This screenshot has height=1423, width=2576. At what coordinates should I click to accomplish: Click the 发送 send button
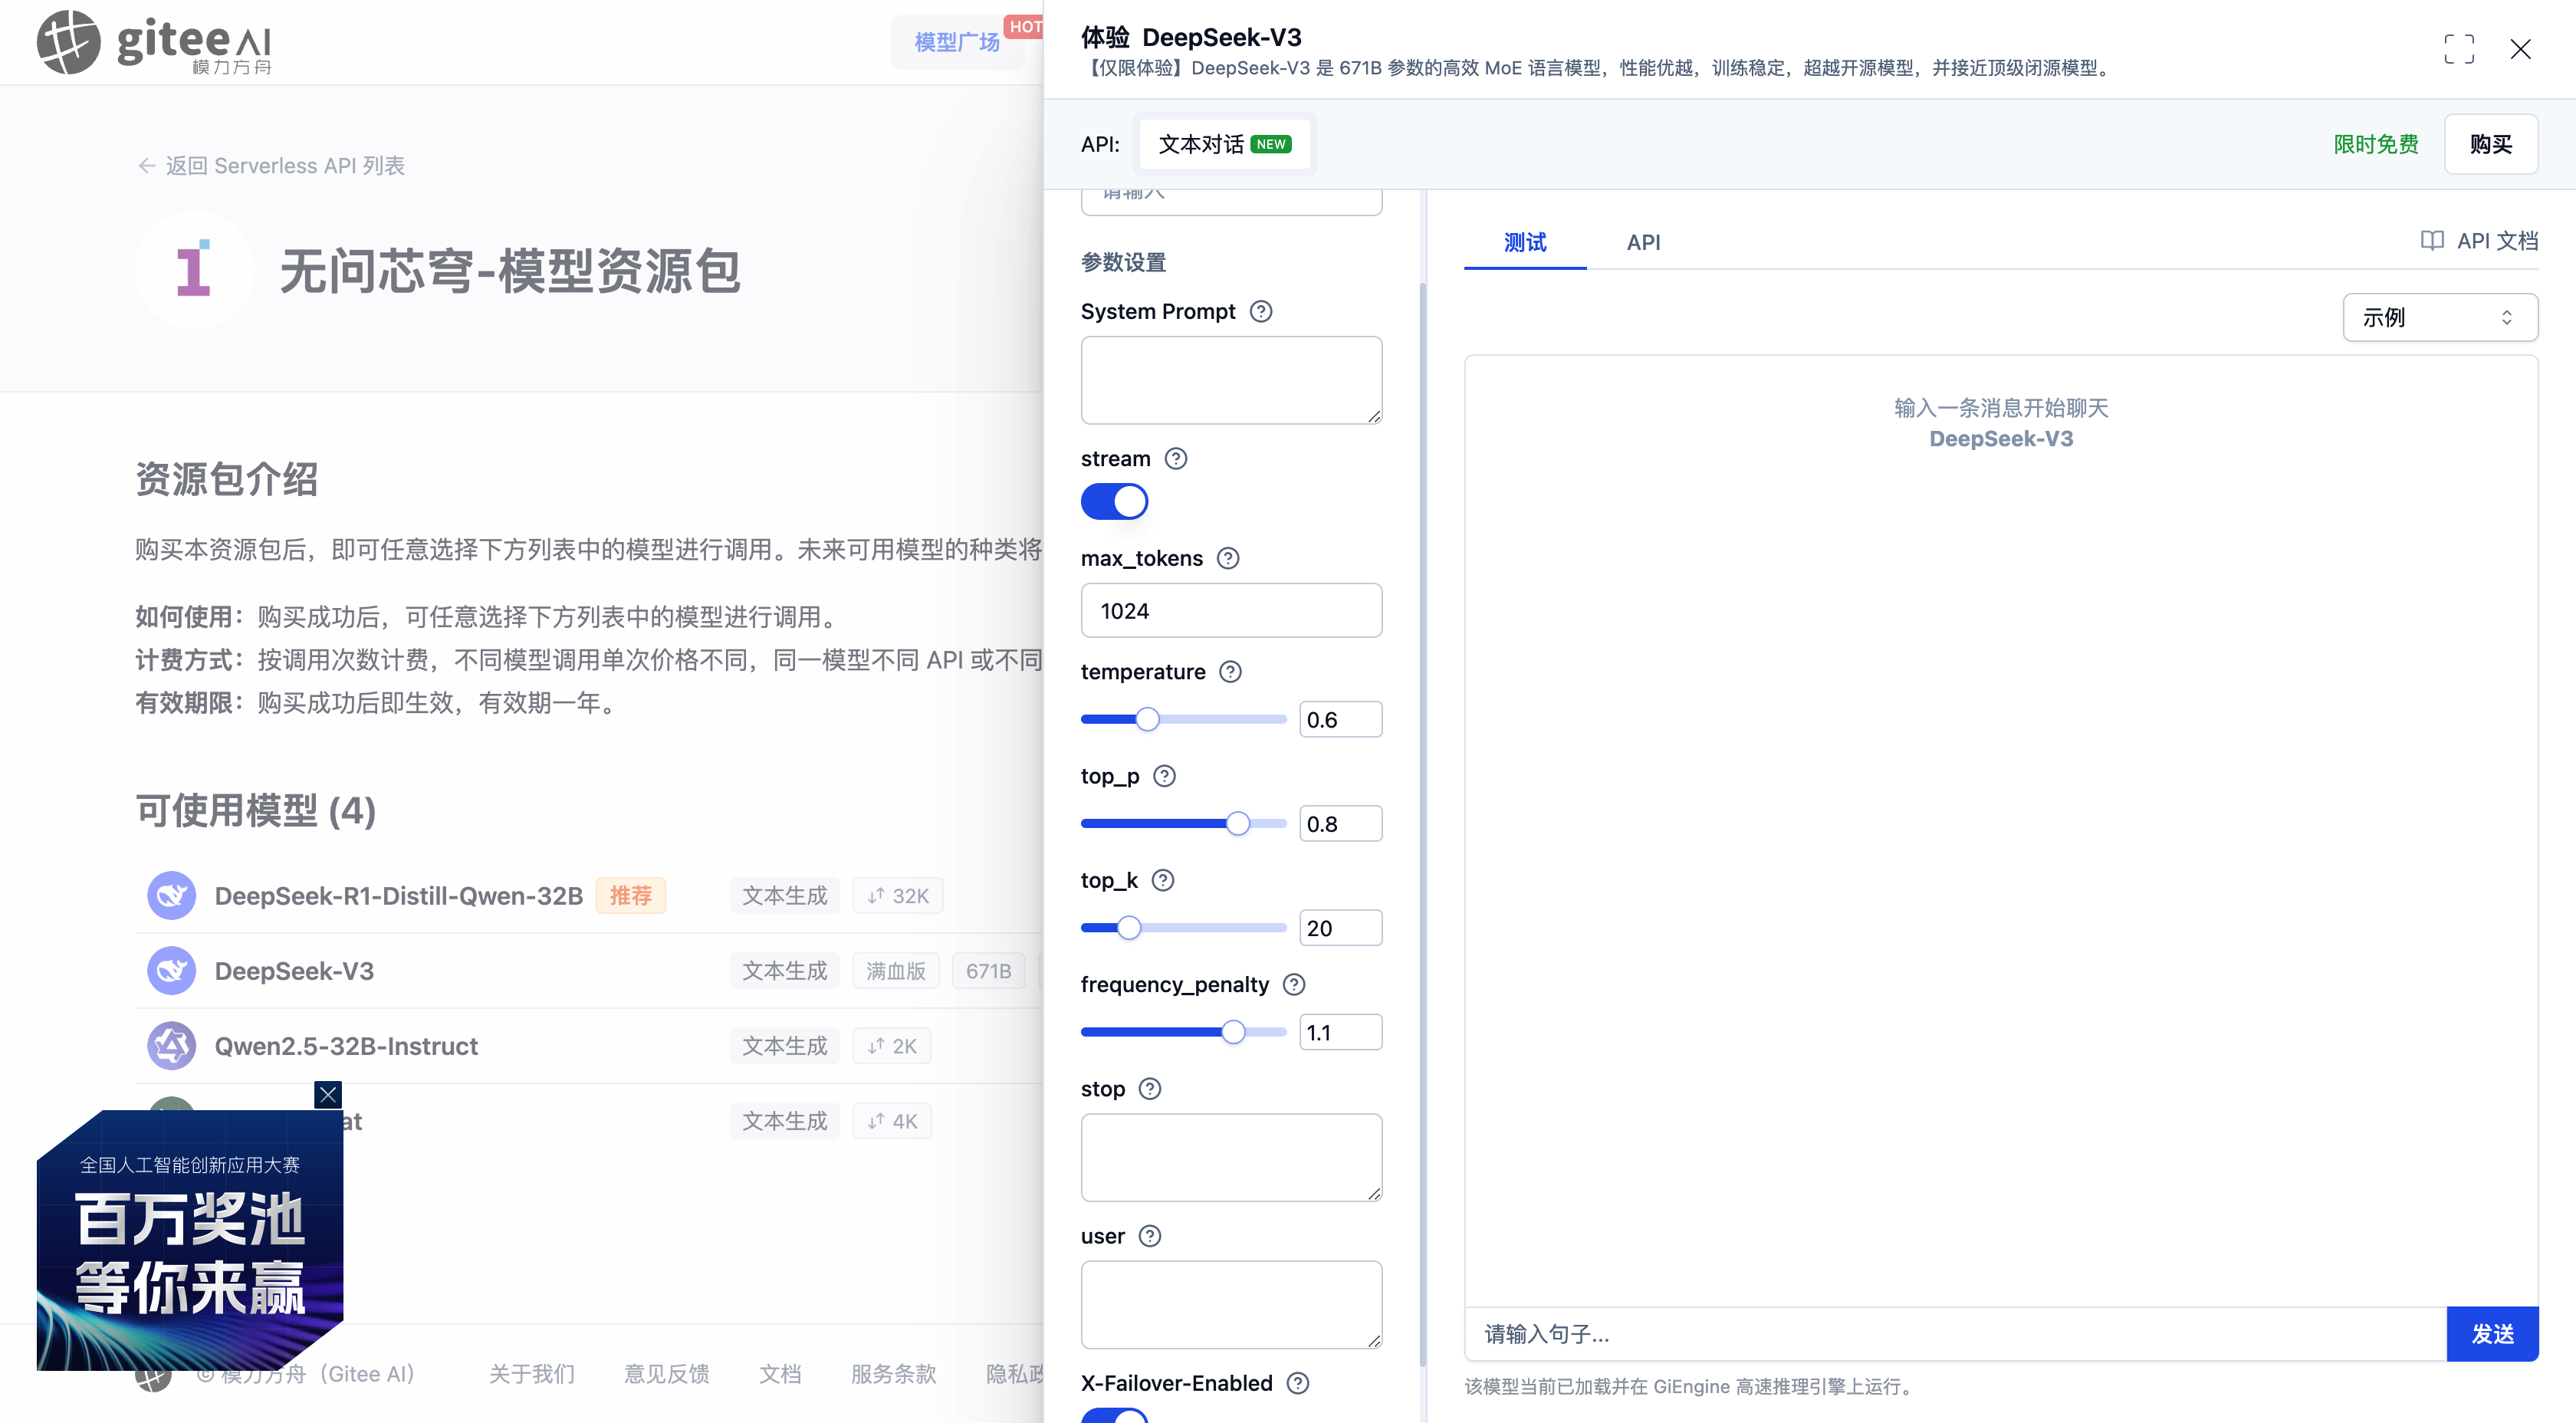click(x=2492, y=1333)
